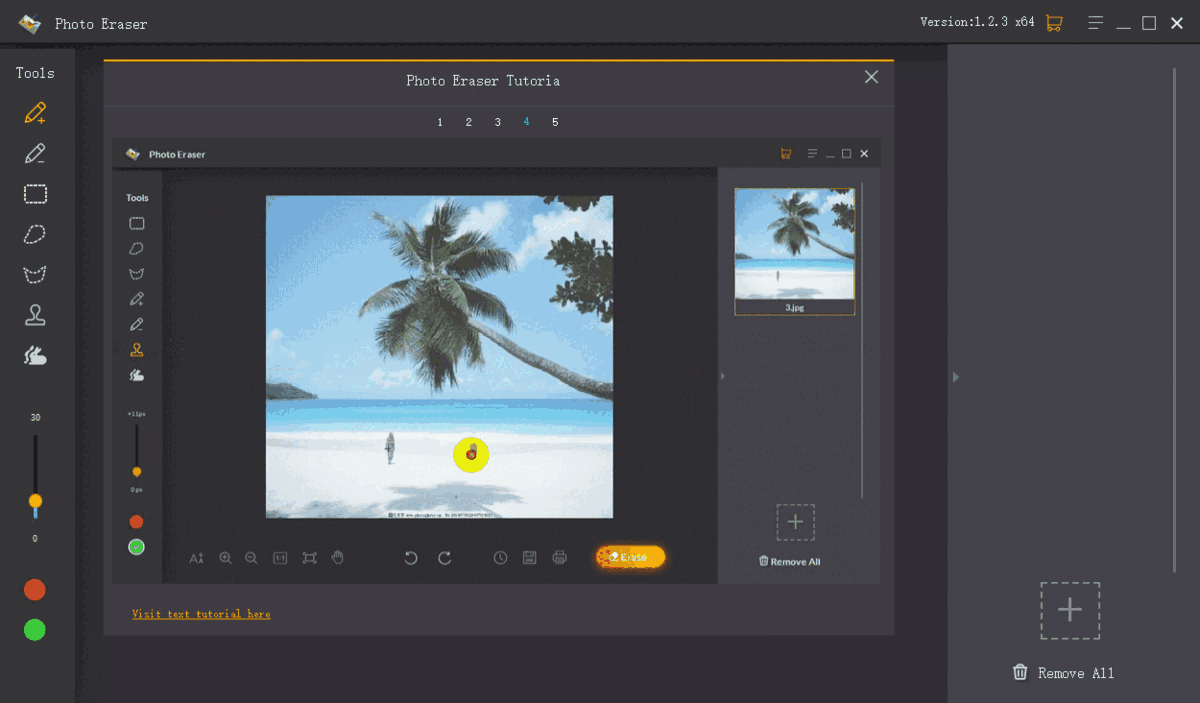Click the print icon in the tutorial toolbar
This screenshot has width=1200, height=703.
pos(558,558)
